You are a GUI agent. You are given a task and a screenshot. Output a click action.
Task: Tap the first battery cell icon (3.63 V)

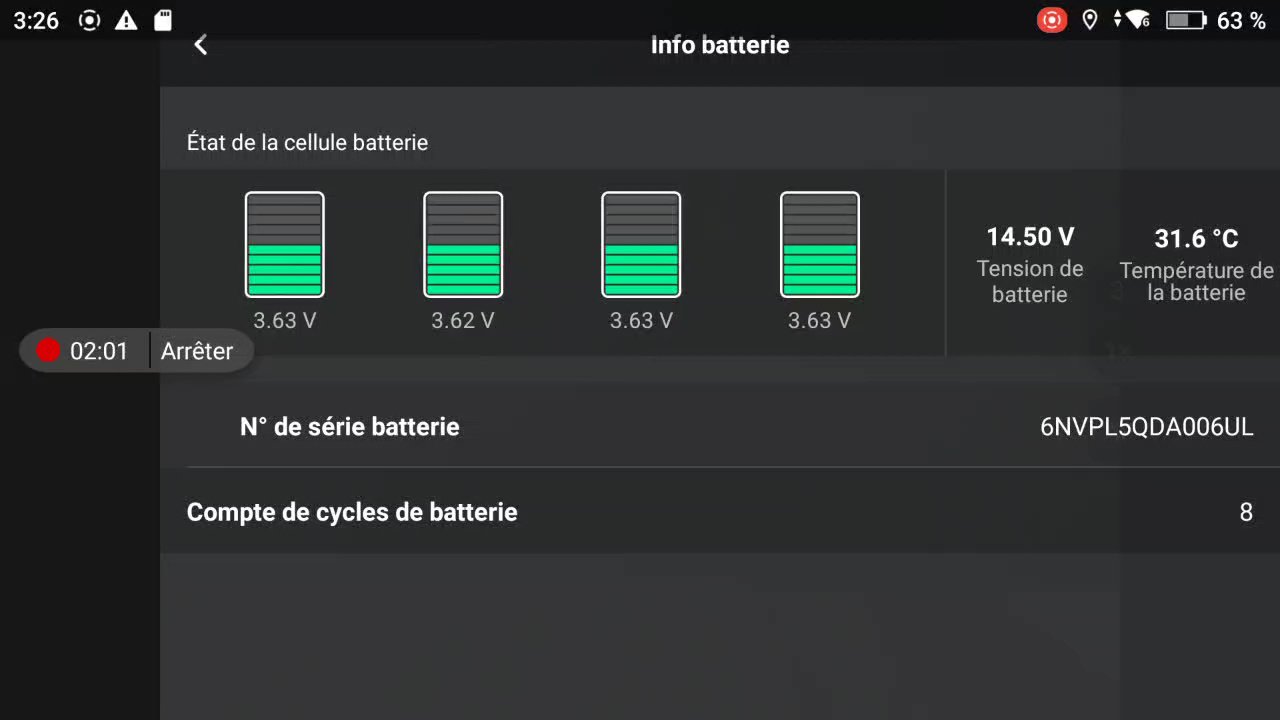(x=285, y=245)
